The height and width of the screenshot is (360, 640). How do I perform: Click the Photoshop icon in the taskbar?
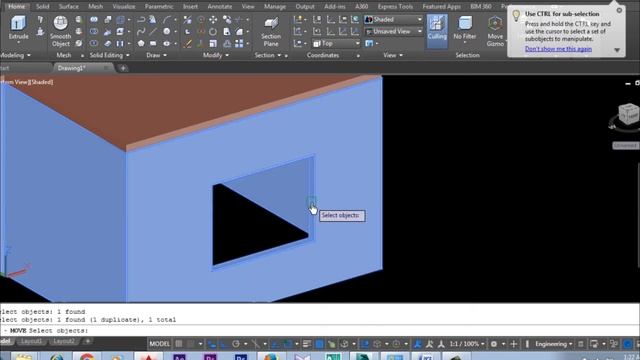click(241, 357)
